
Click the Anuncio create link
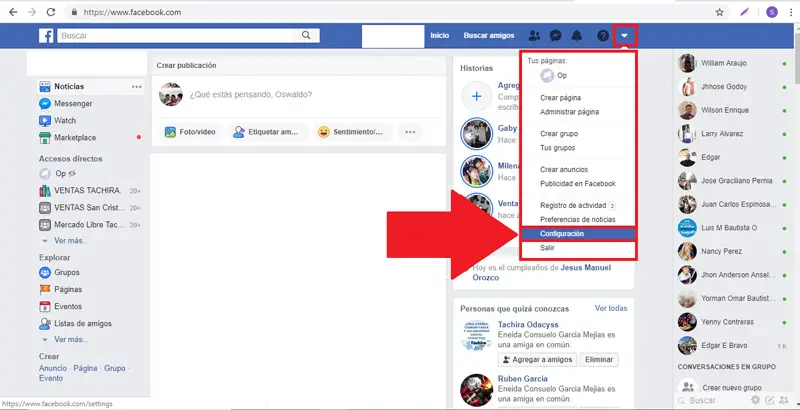[x=53, y=368]
